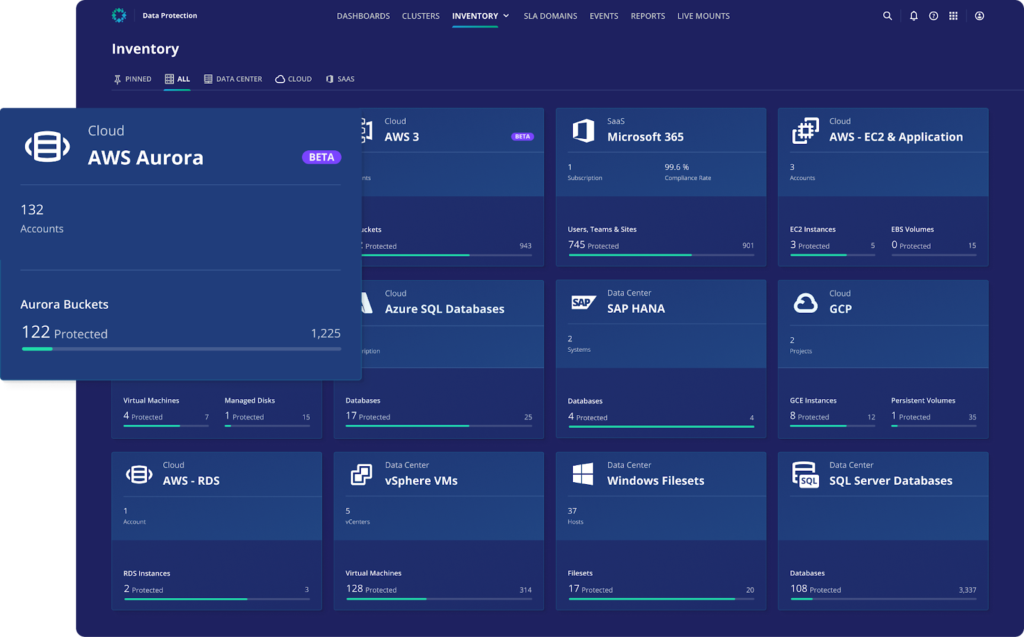Navigate to the Reports section
The height and width of the screenshot is (637, 1024).
647,16
